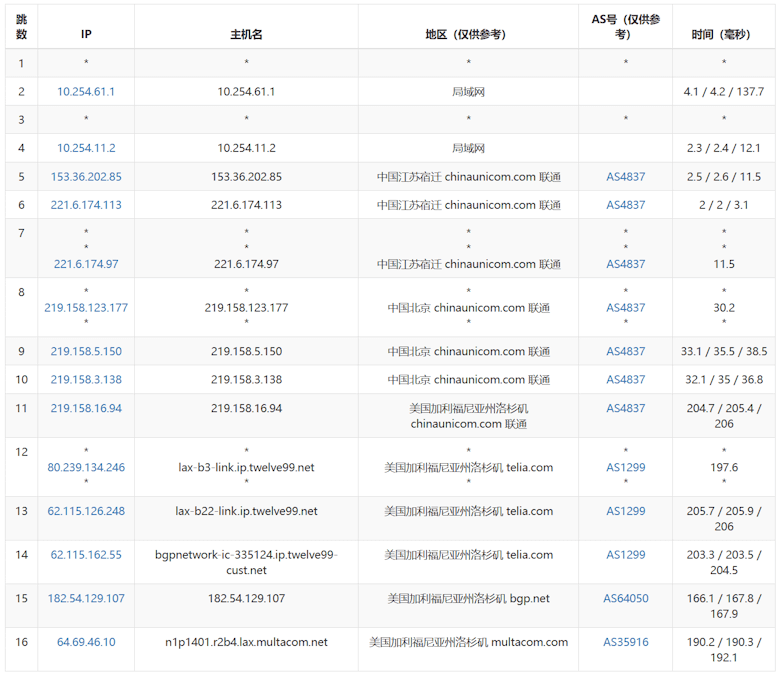Open the AS1299 link in hop 13 row
The image size is (780, 677).
[x=625, y=511]
